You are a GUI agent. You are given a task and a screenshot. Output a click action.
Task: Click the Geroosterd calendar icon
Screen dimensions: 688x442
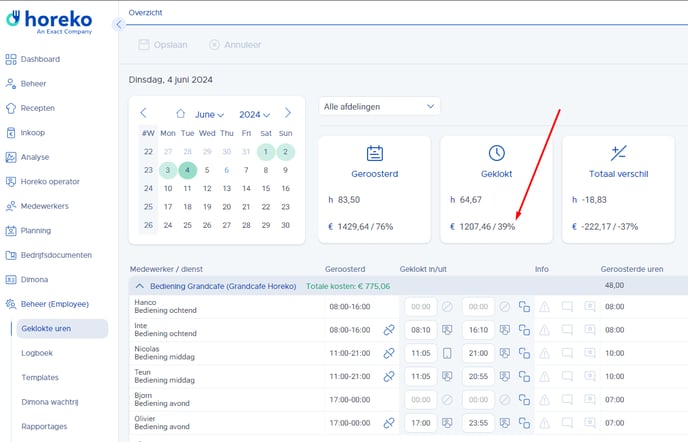pyautogui.click(x=375, y=153)
